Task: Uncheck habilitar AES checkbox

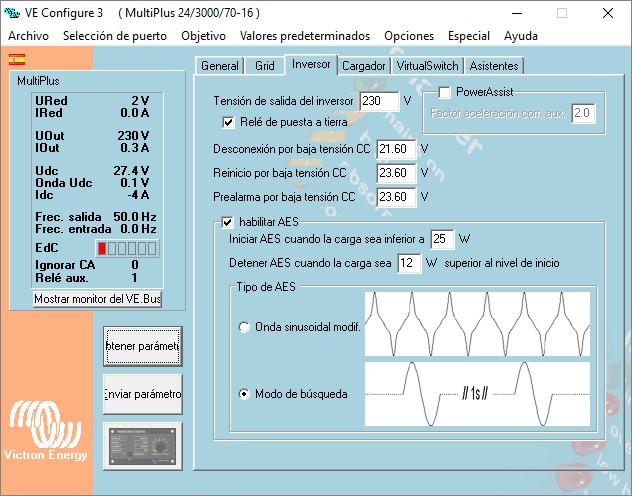Action: pos(227,222)
